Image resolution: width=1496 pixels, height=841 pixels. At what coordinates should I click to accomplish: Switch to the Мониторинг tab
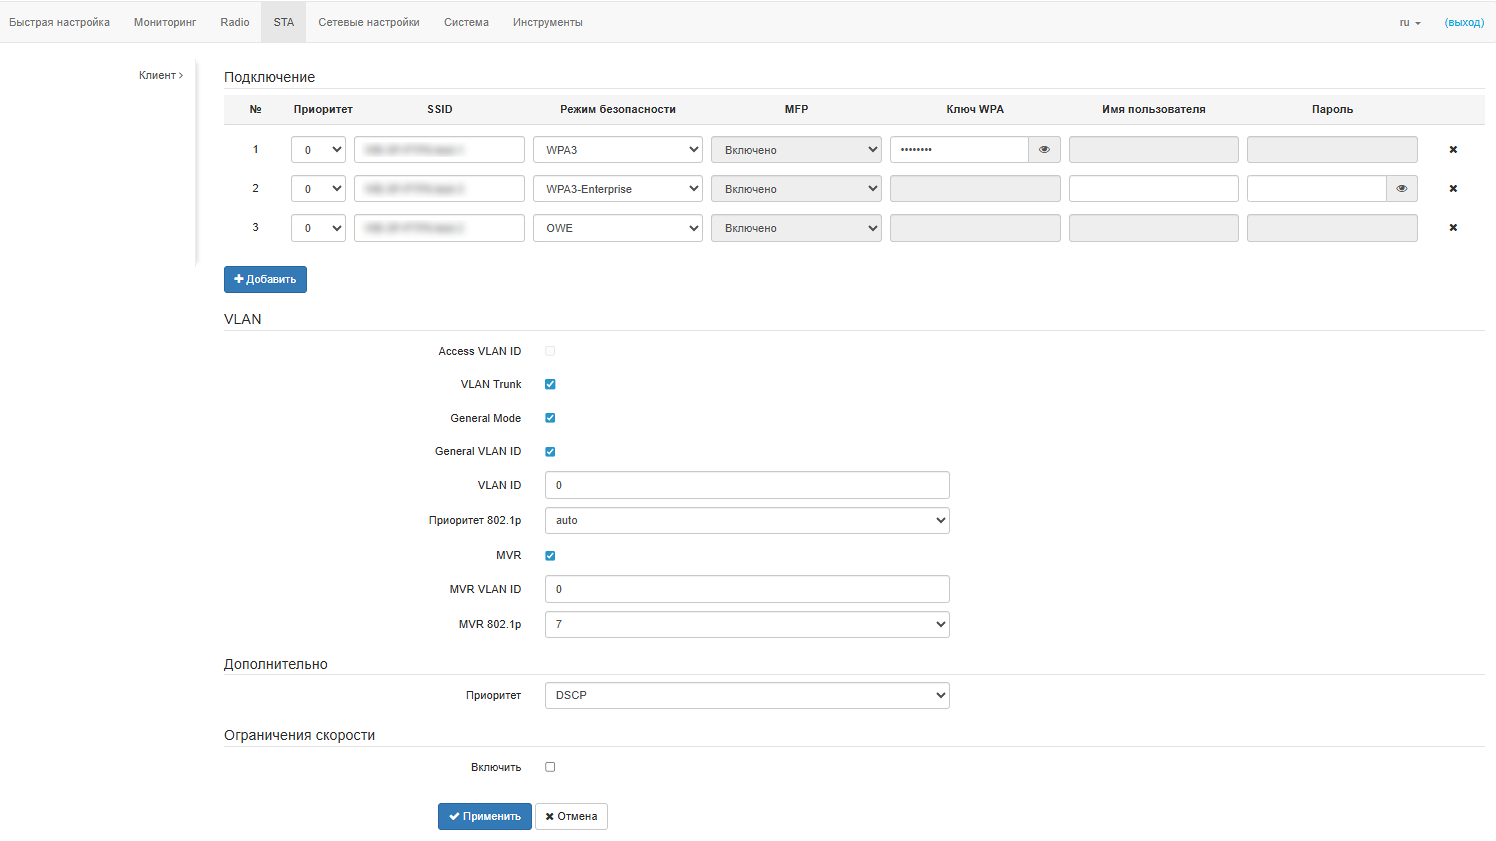point(165,22)
